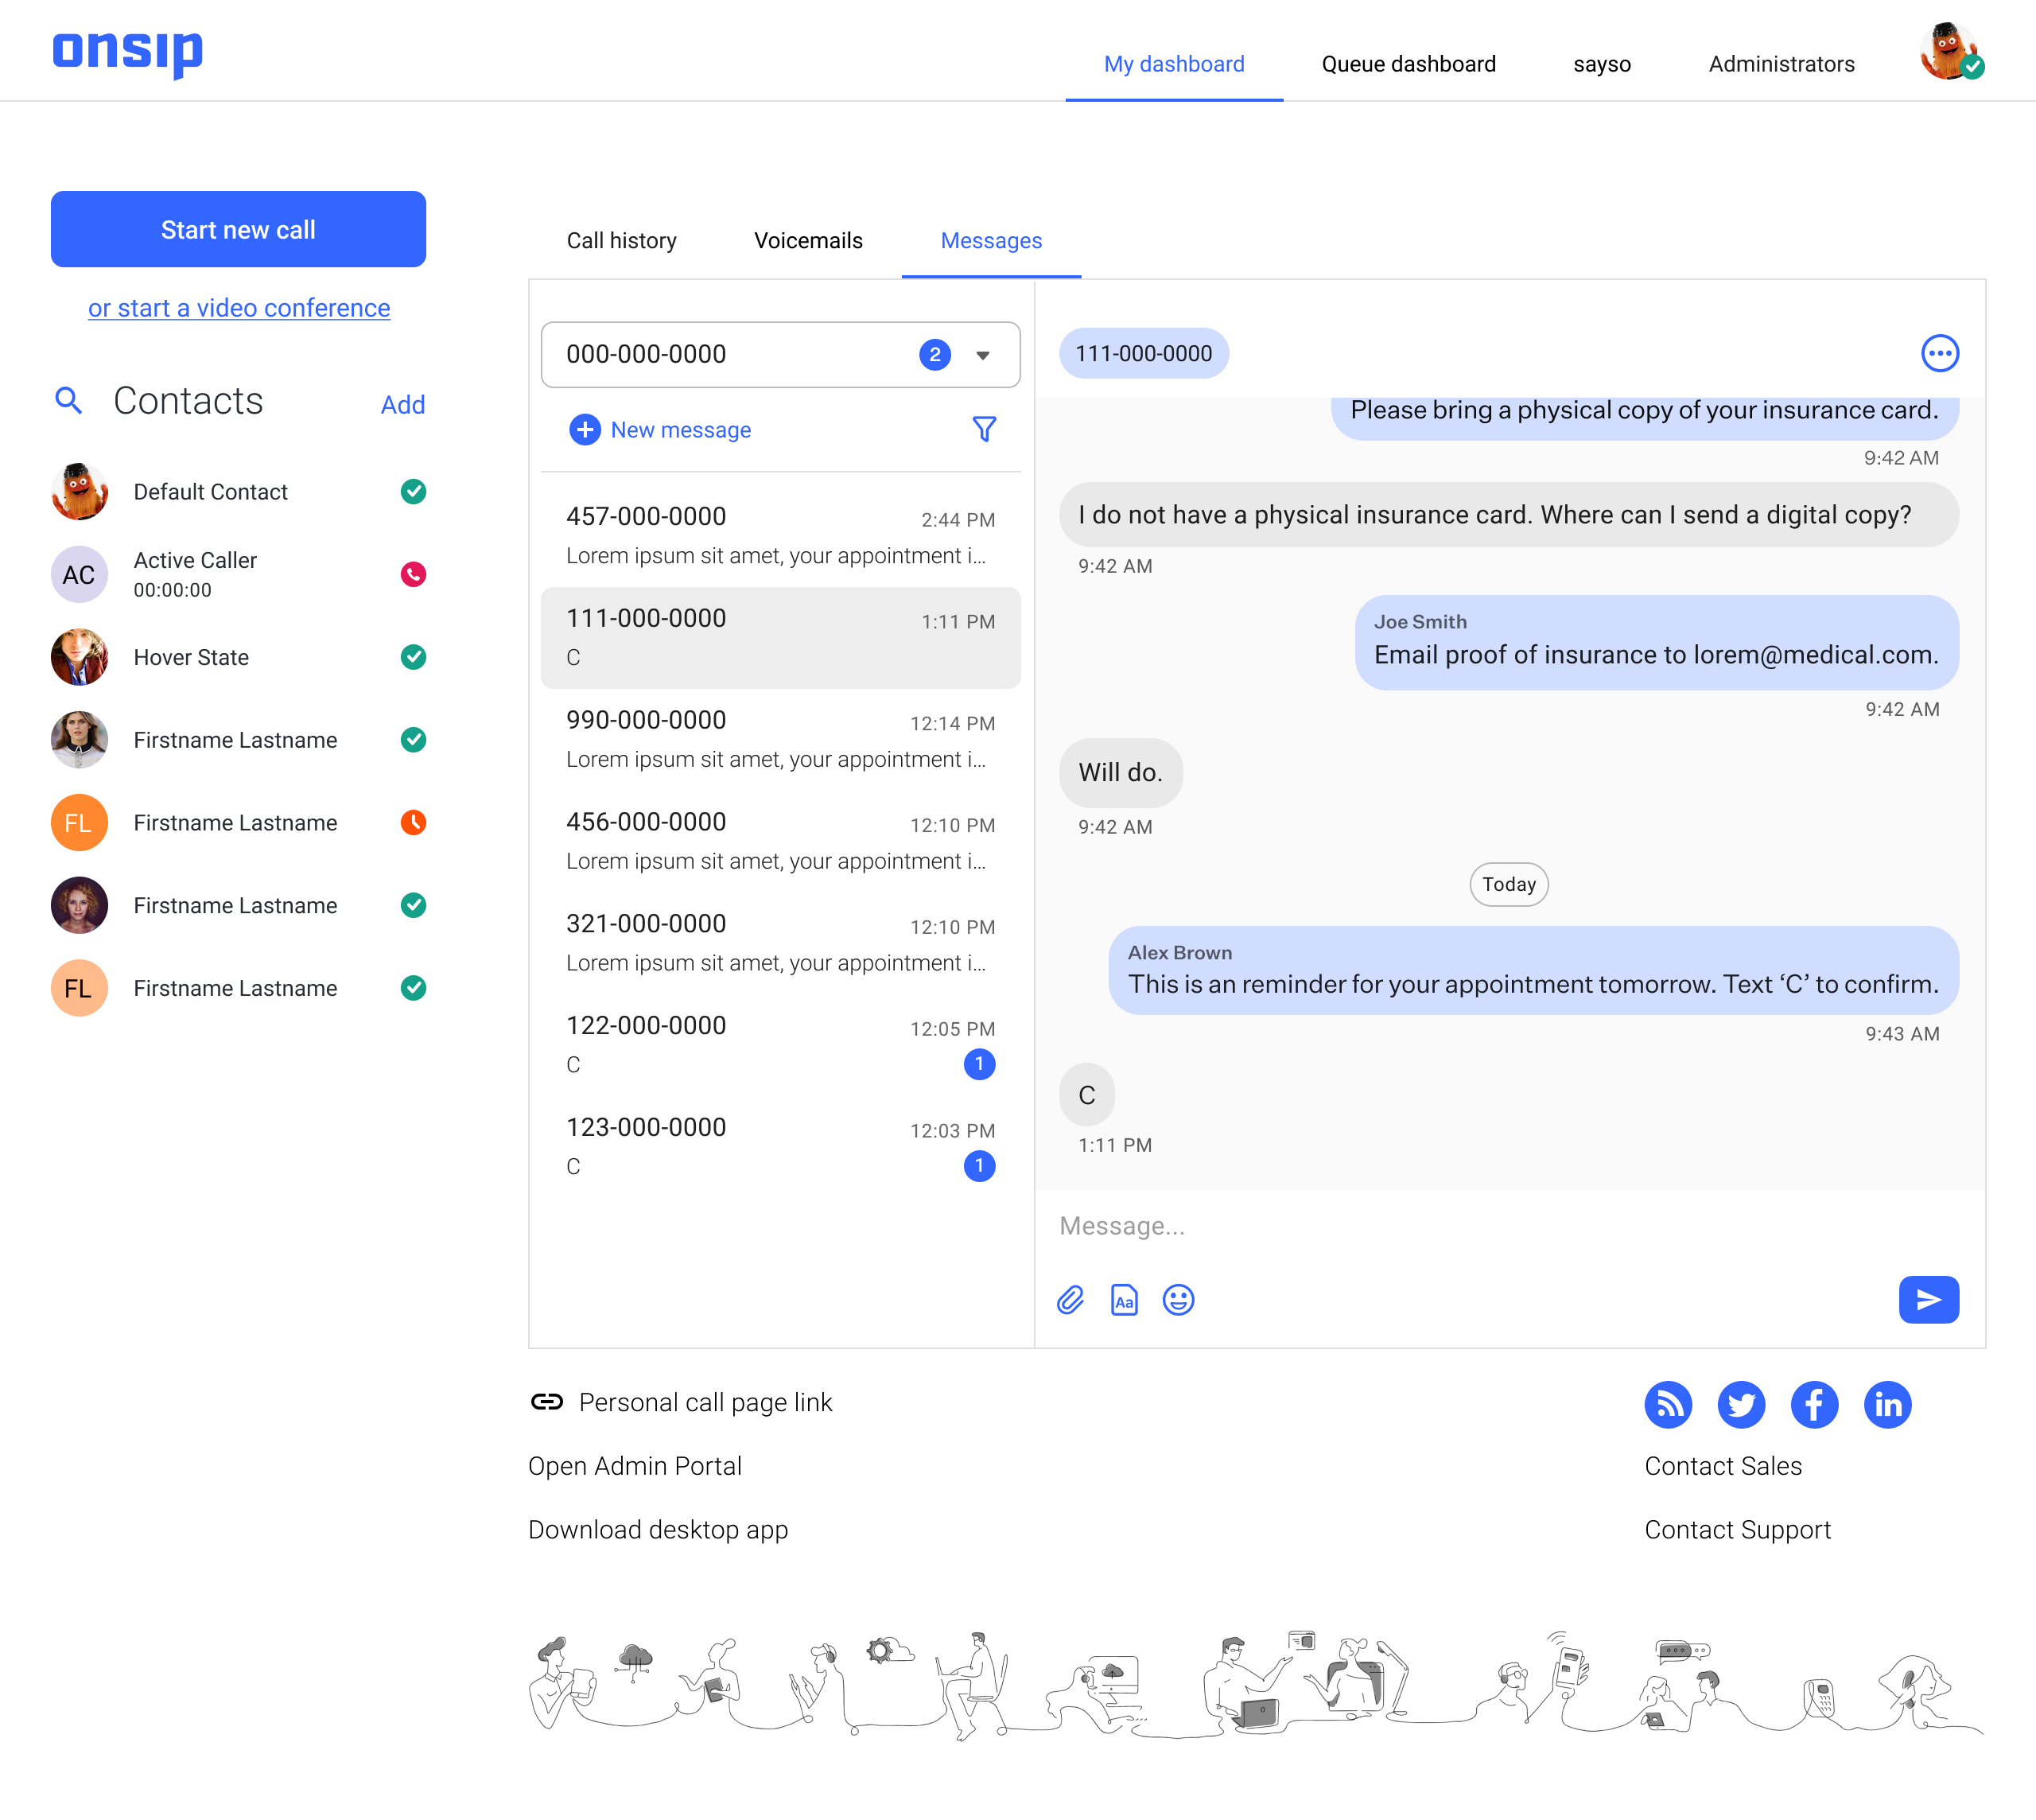Screen dimensions: 2036x1820
Task: Click the 'Will do.' message bubble
Action: point(1120,773)
